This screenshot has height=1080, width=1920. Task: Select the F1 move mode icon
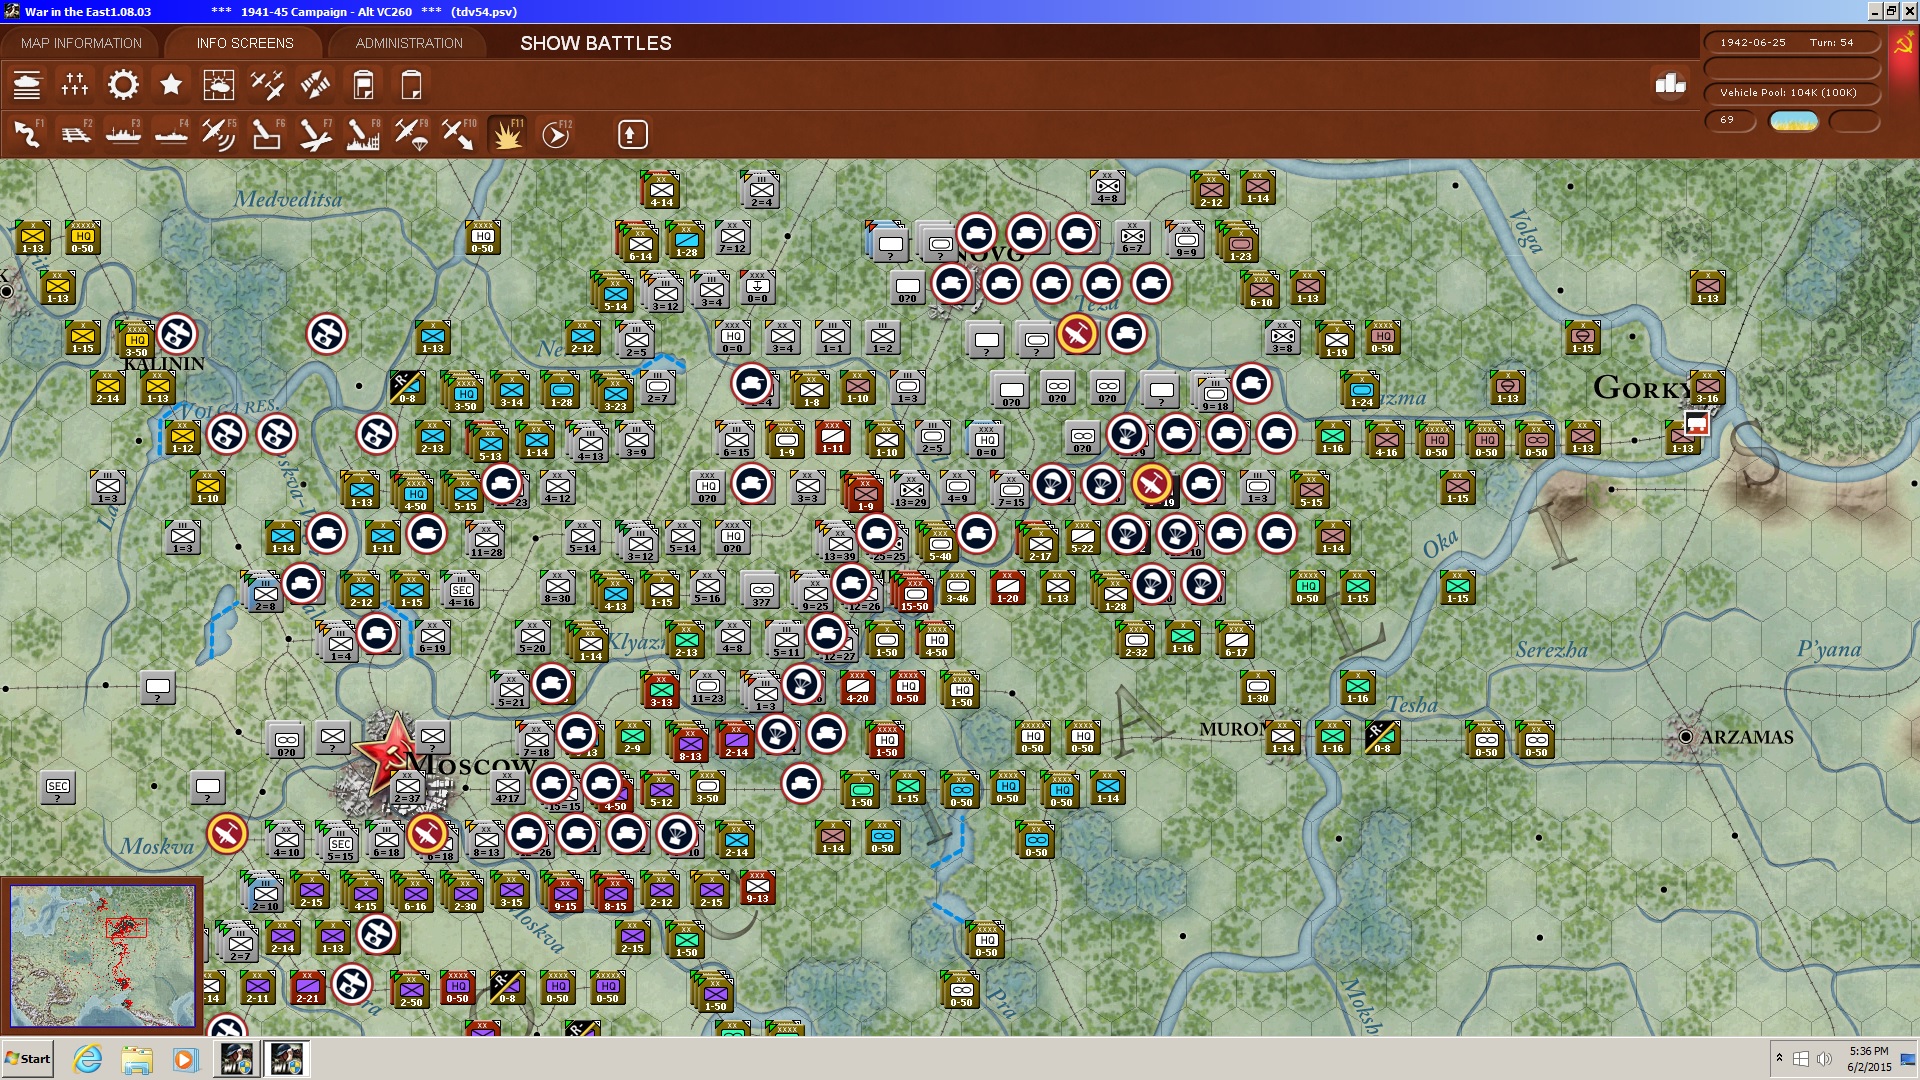pos(27,134)
